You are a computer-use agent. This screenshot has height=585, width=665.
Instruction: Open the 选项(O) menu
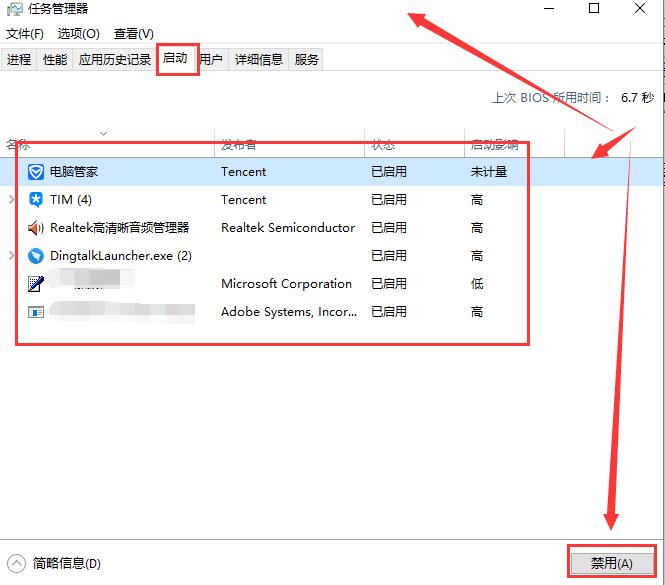[78, 34]
